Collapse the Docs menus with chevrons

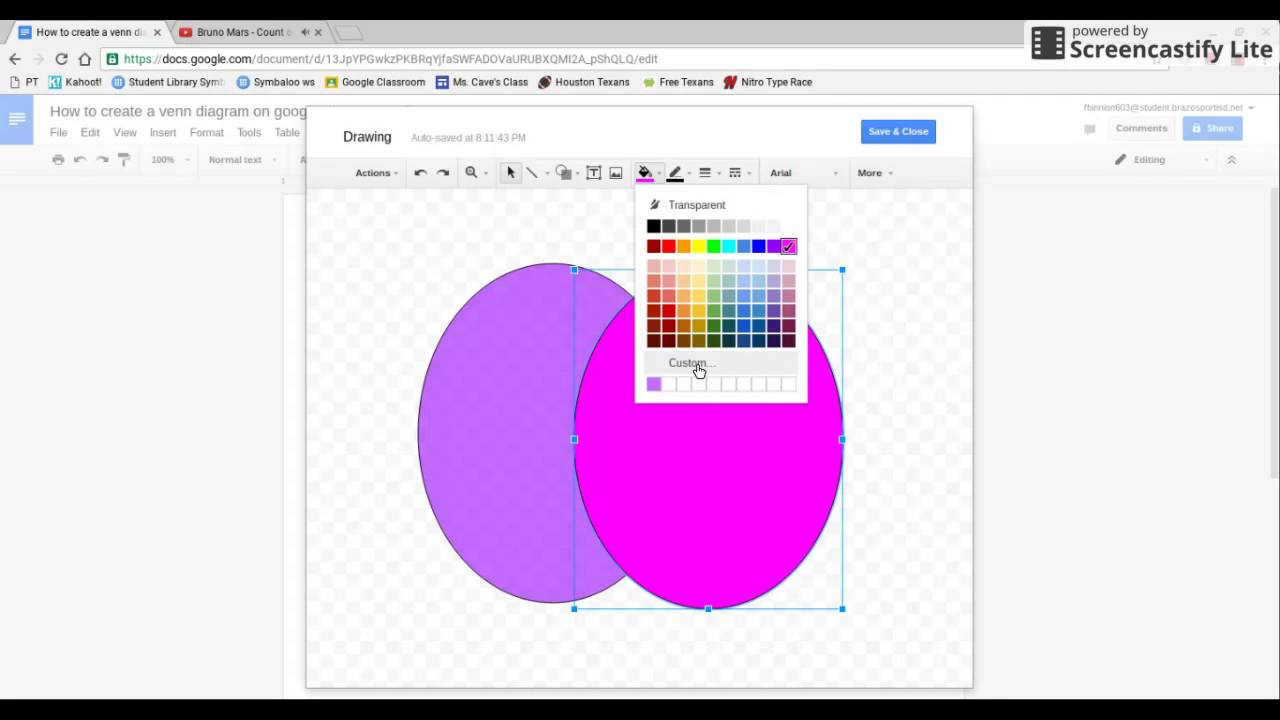pyautogui.click(x=1232, y=160)
